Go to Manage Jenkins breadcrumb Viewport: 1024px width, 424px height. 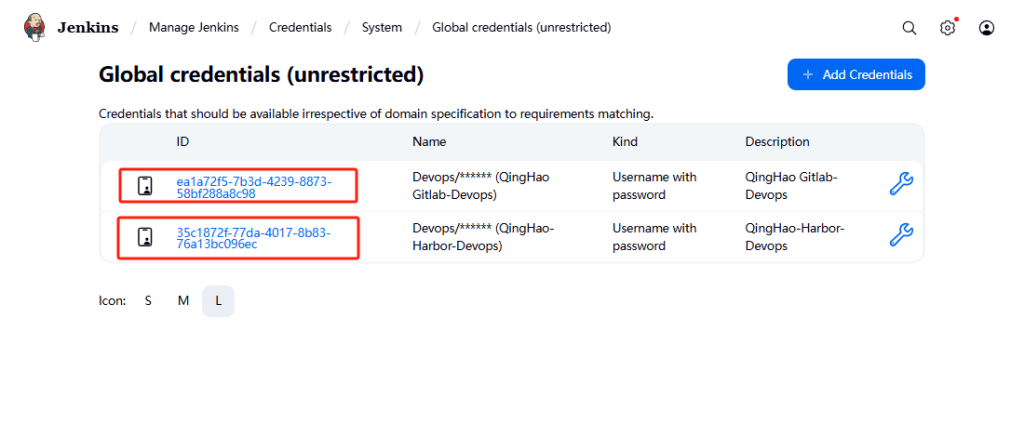pyautogui.click(x=194, y=27)
